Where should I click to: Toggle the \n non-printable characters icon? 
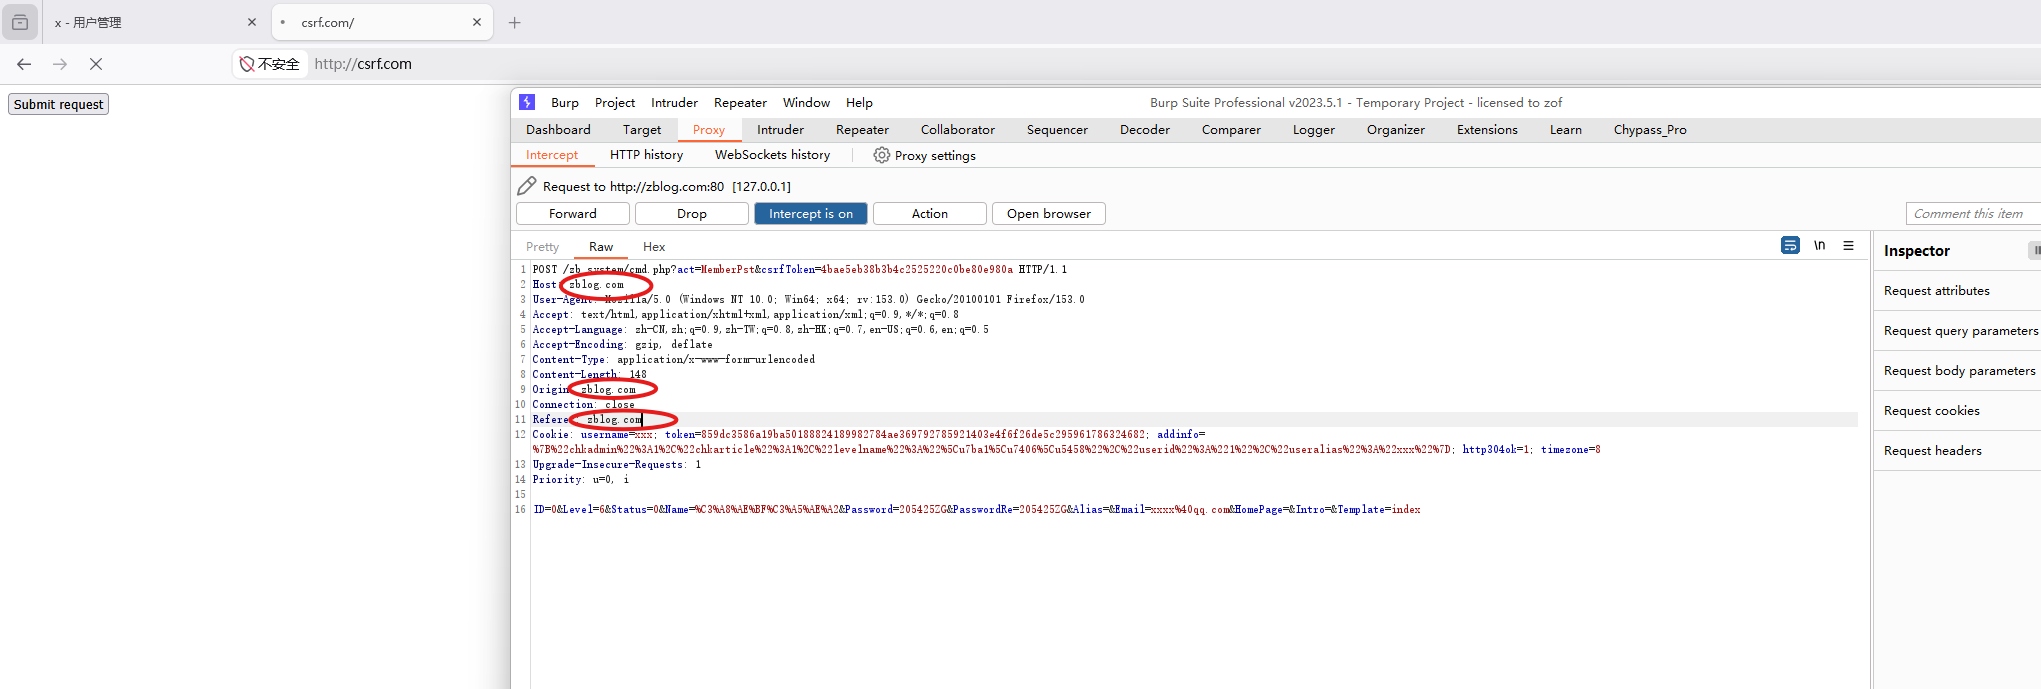coord(1820,245)
